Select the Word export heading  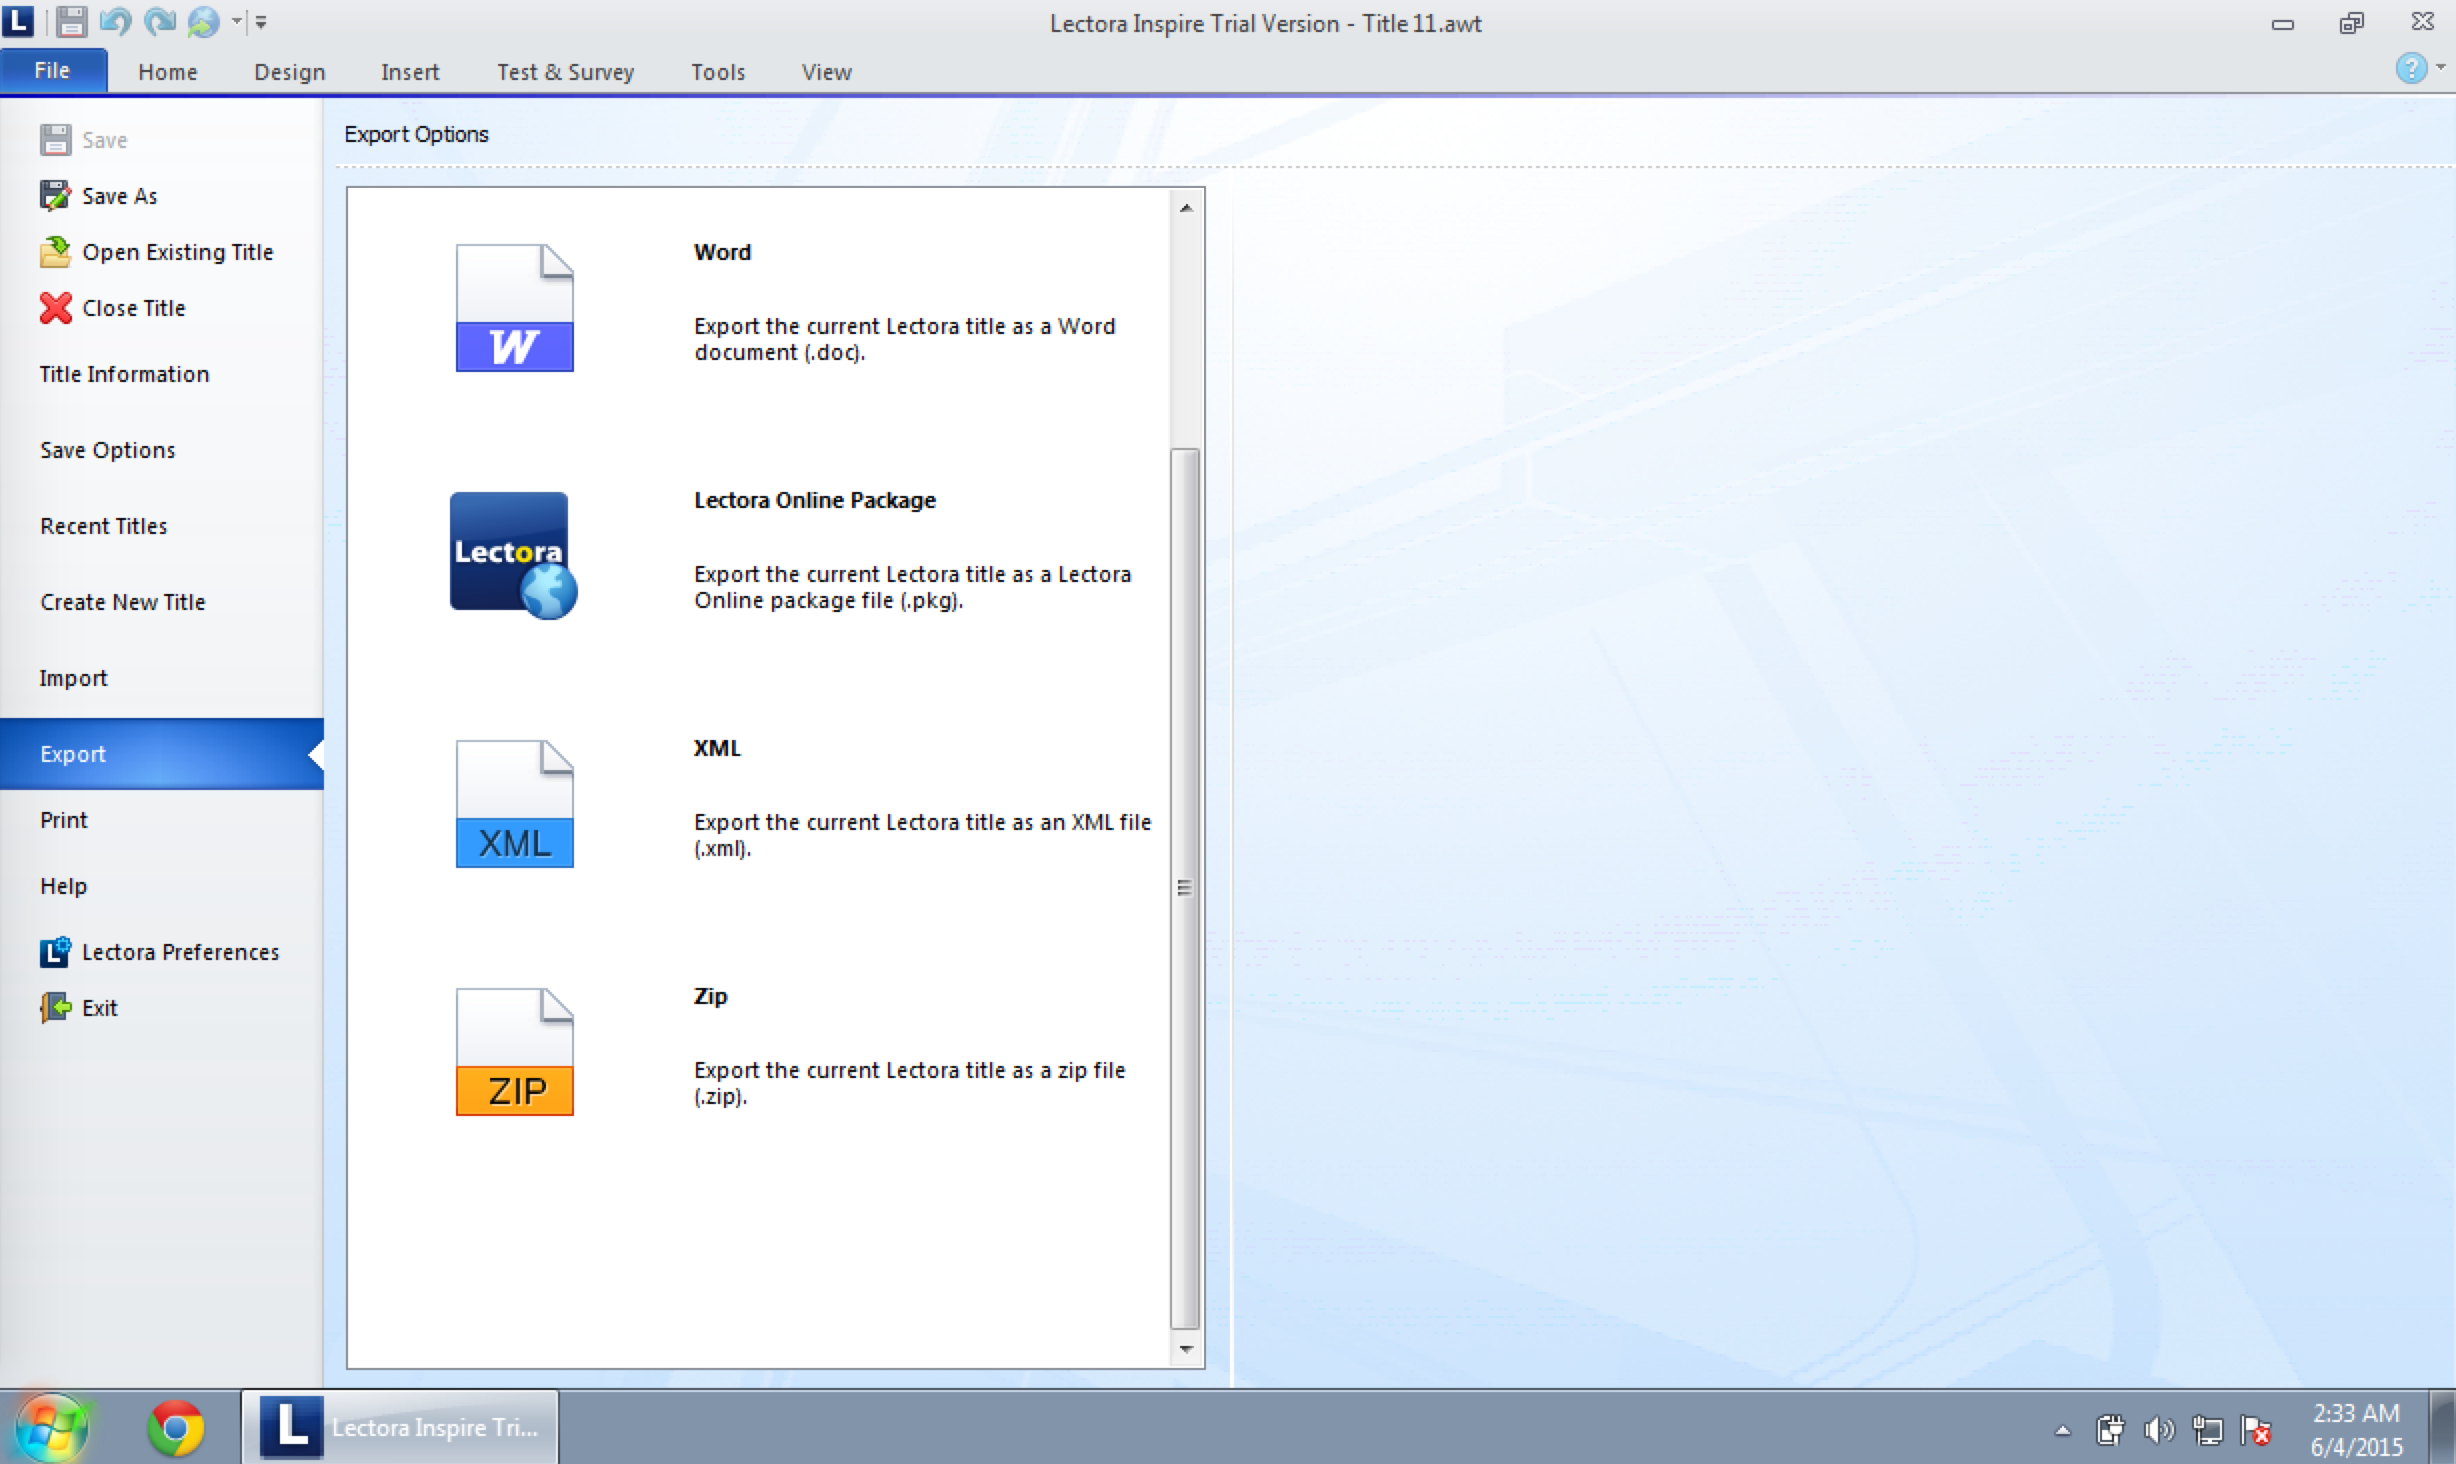coord(722,252)
